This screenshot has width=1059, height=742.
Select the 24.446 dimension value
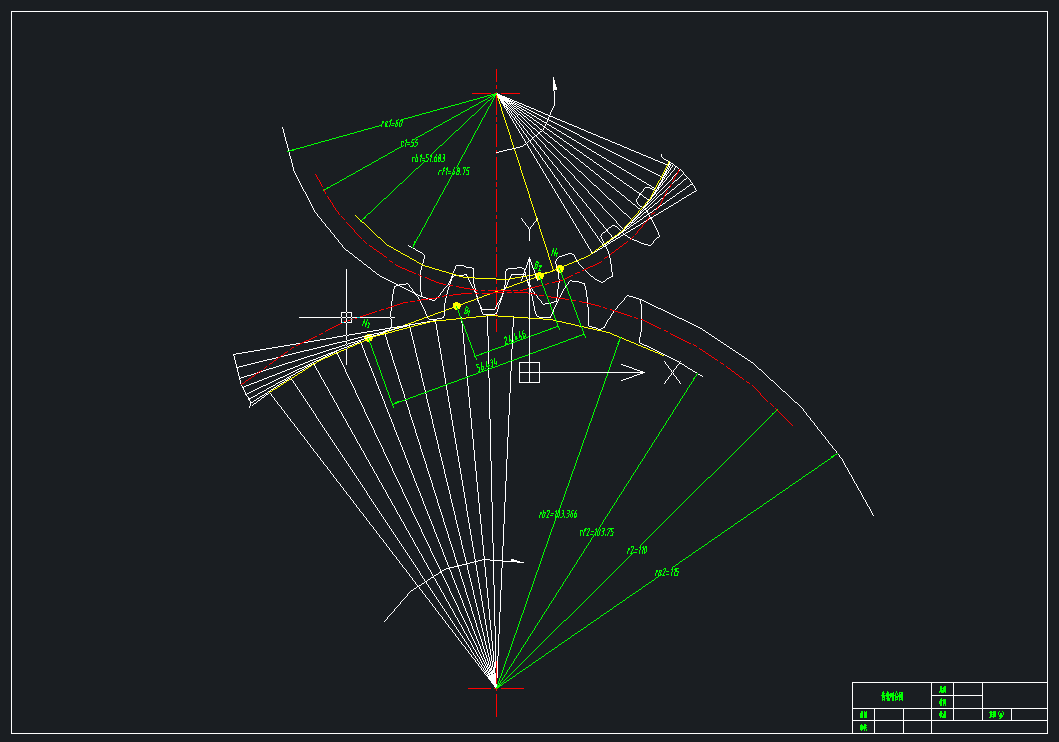[x=515, y=337]
